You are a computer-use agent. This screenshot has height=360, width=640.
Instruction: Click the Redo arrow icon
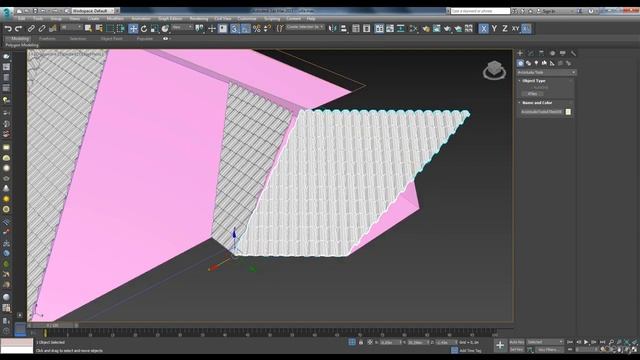pyautogui.click(x=18, y=29)
